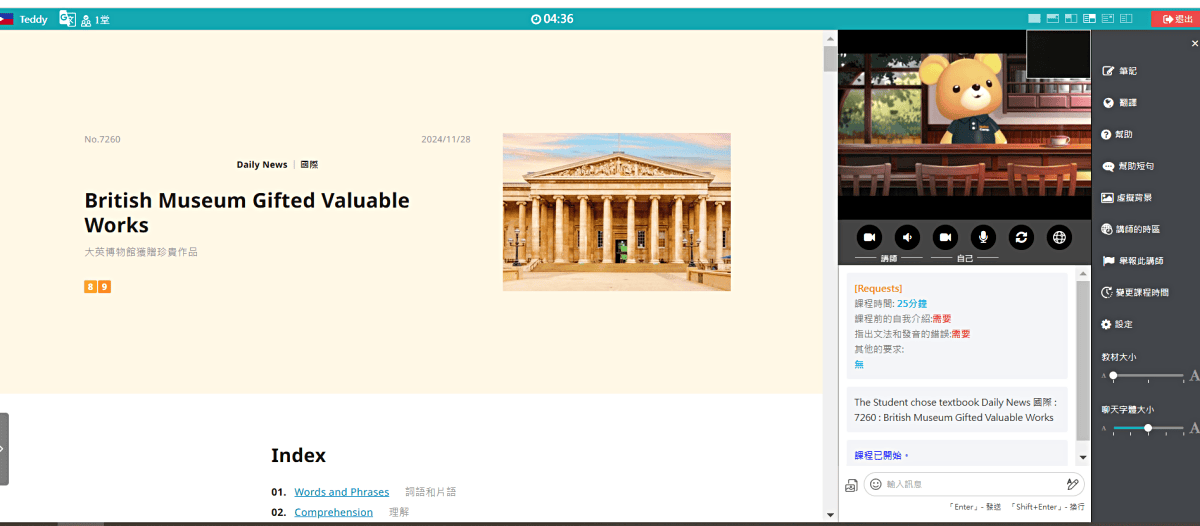Open the Google Translate icon in top bar
The width and height of the screenshot is (1200, 526).
(x=67, y=19)
